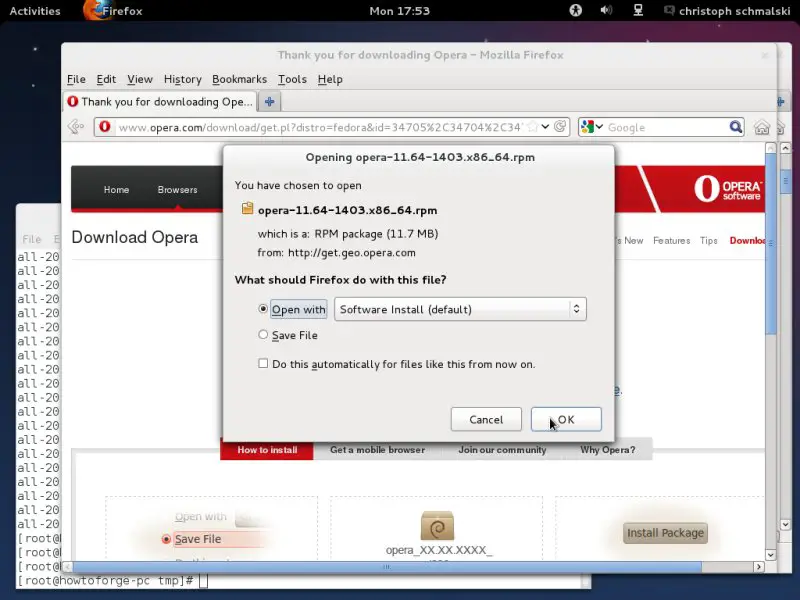Viewport: 800px width, 600px height.
Task: Open the History menu
Action: [x=183, y=79]
